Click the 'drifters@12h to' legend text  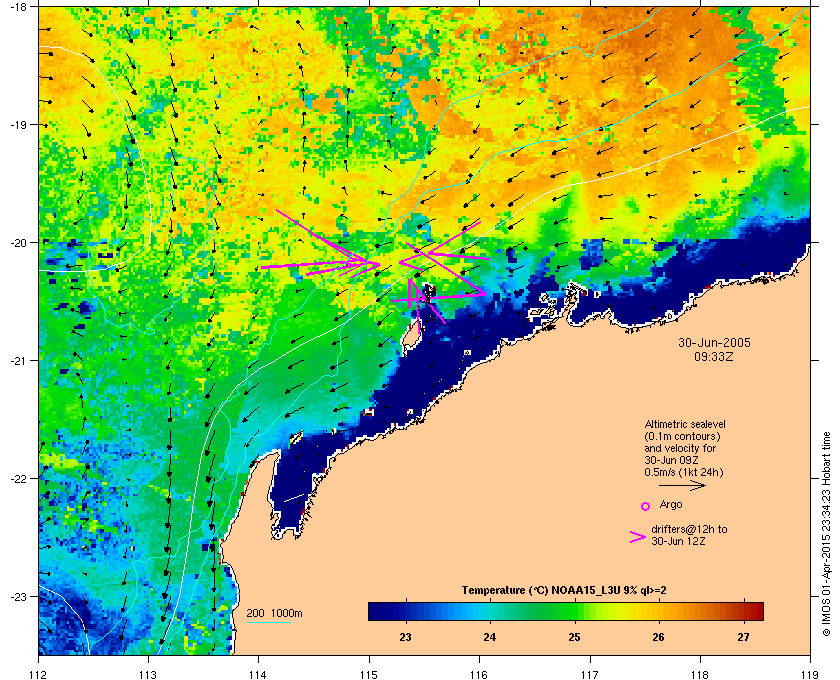[x=689, y=529]
